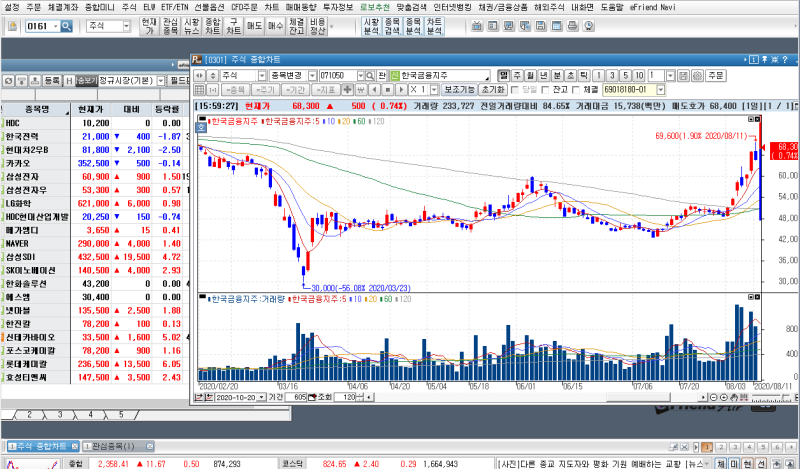This screenshot has height=469, width=800.
Task: Select the weekly (주) period toggle
Action: pos(517,76)
